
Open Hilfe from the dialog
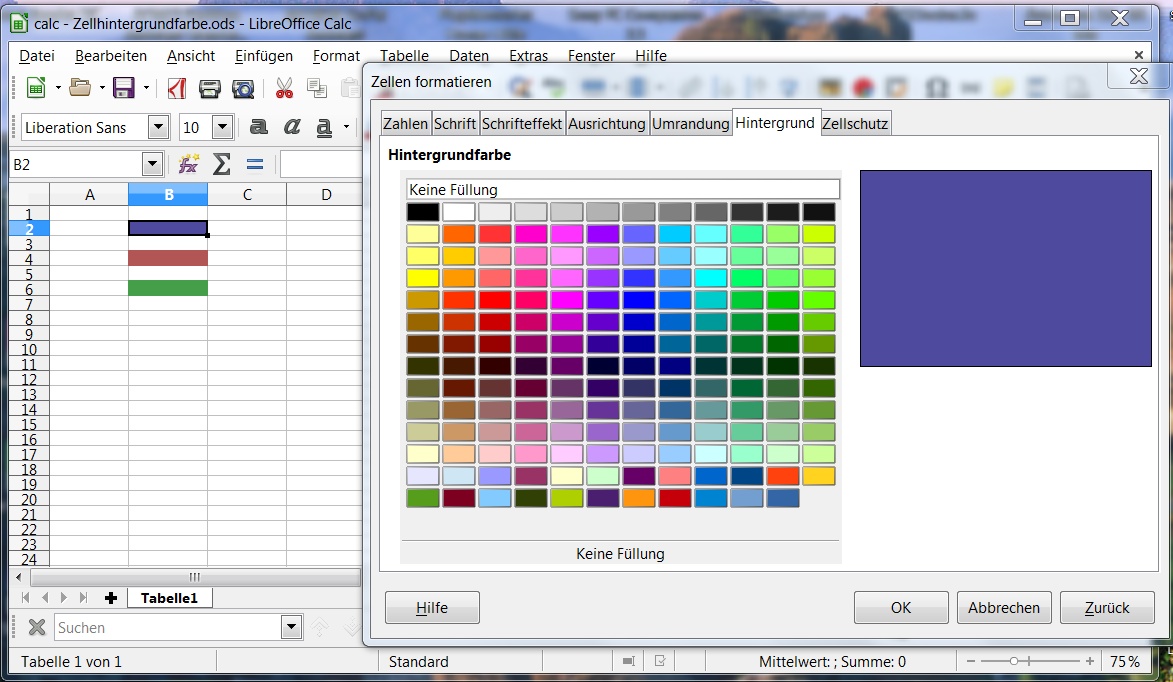(431, 607)
